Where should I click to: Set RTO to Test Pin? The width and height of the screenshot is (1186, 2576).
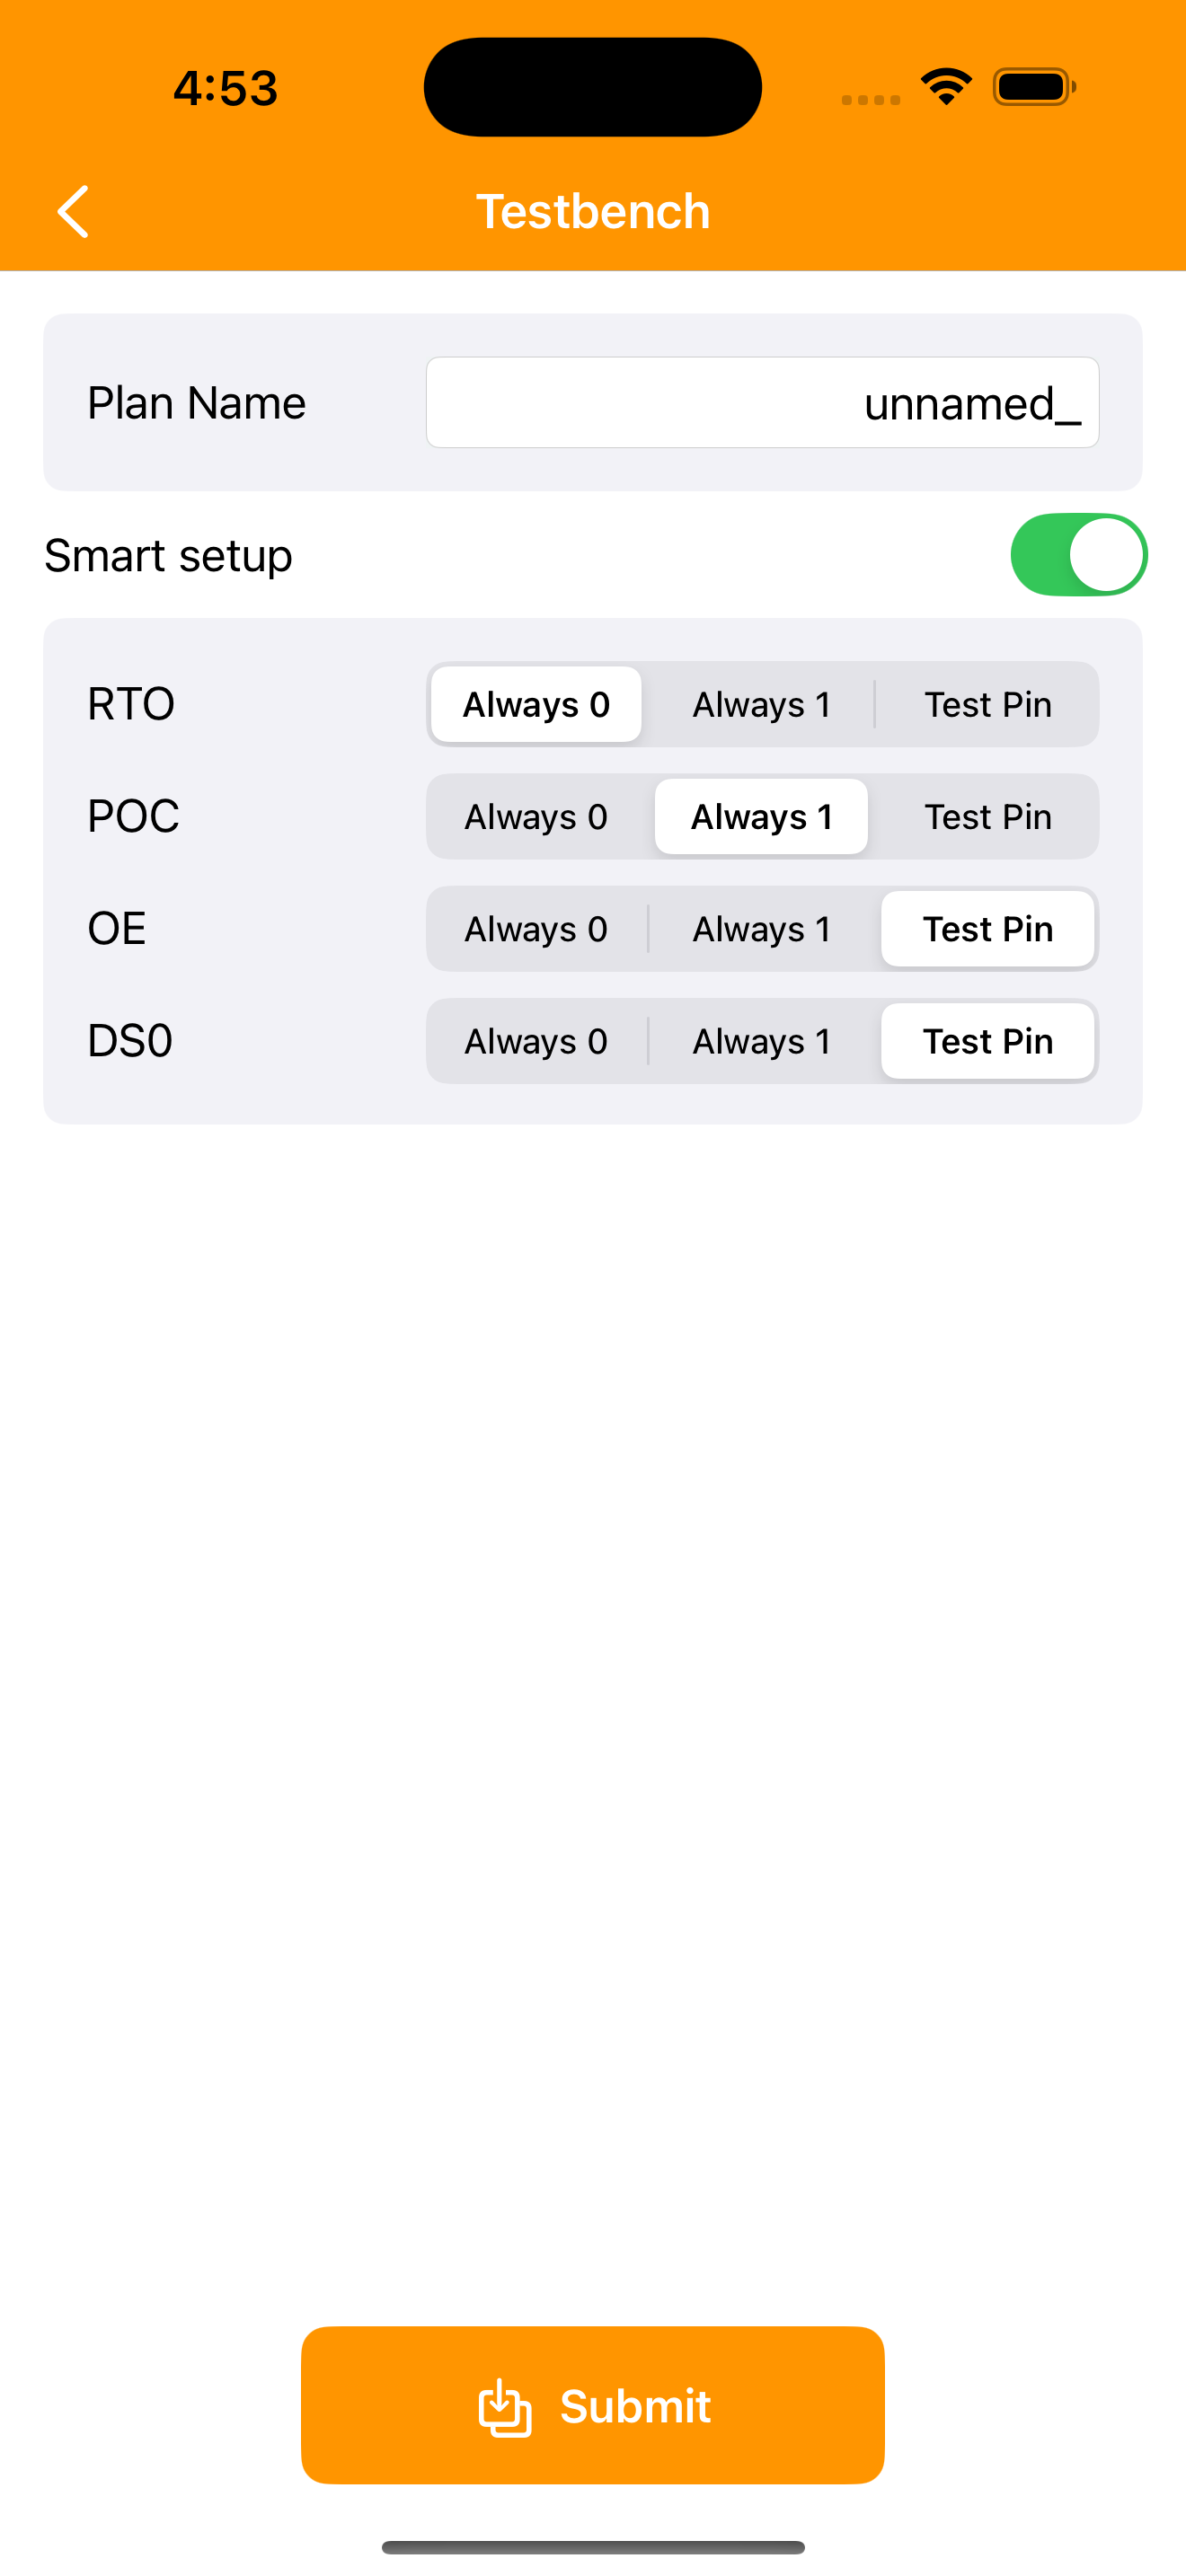click(x=988, y=704)
